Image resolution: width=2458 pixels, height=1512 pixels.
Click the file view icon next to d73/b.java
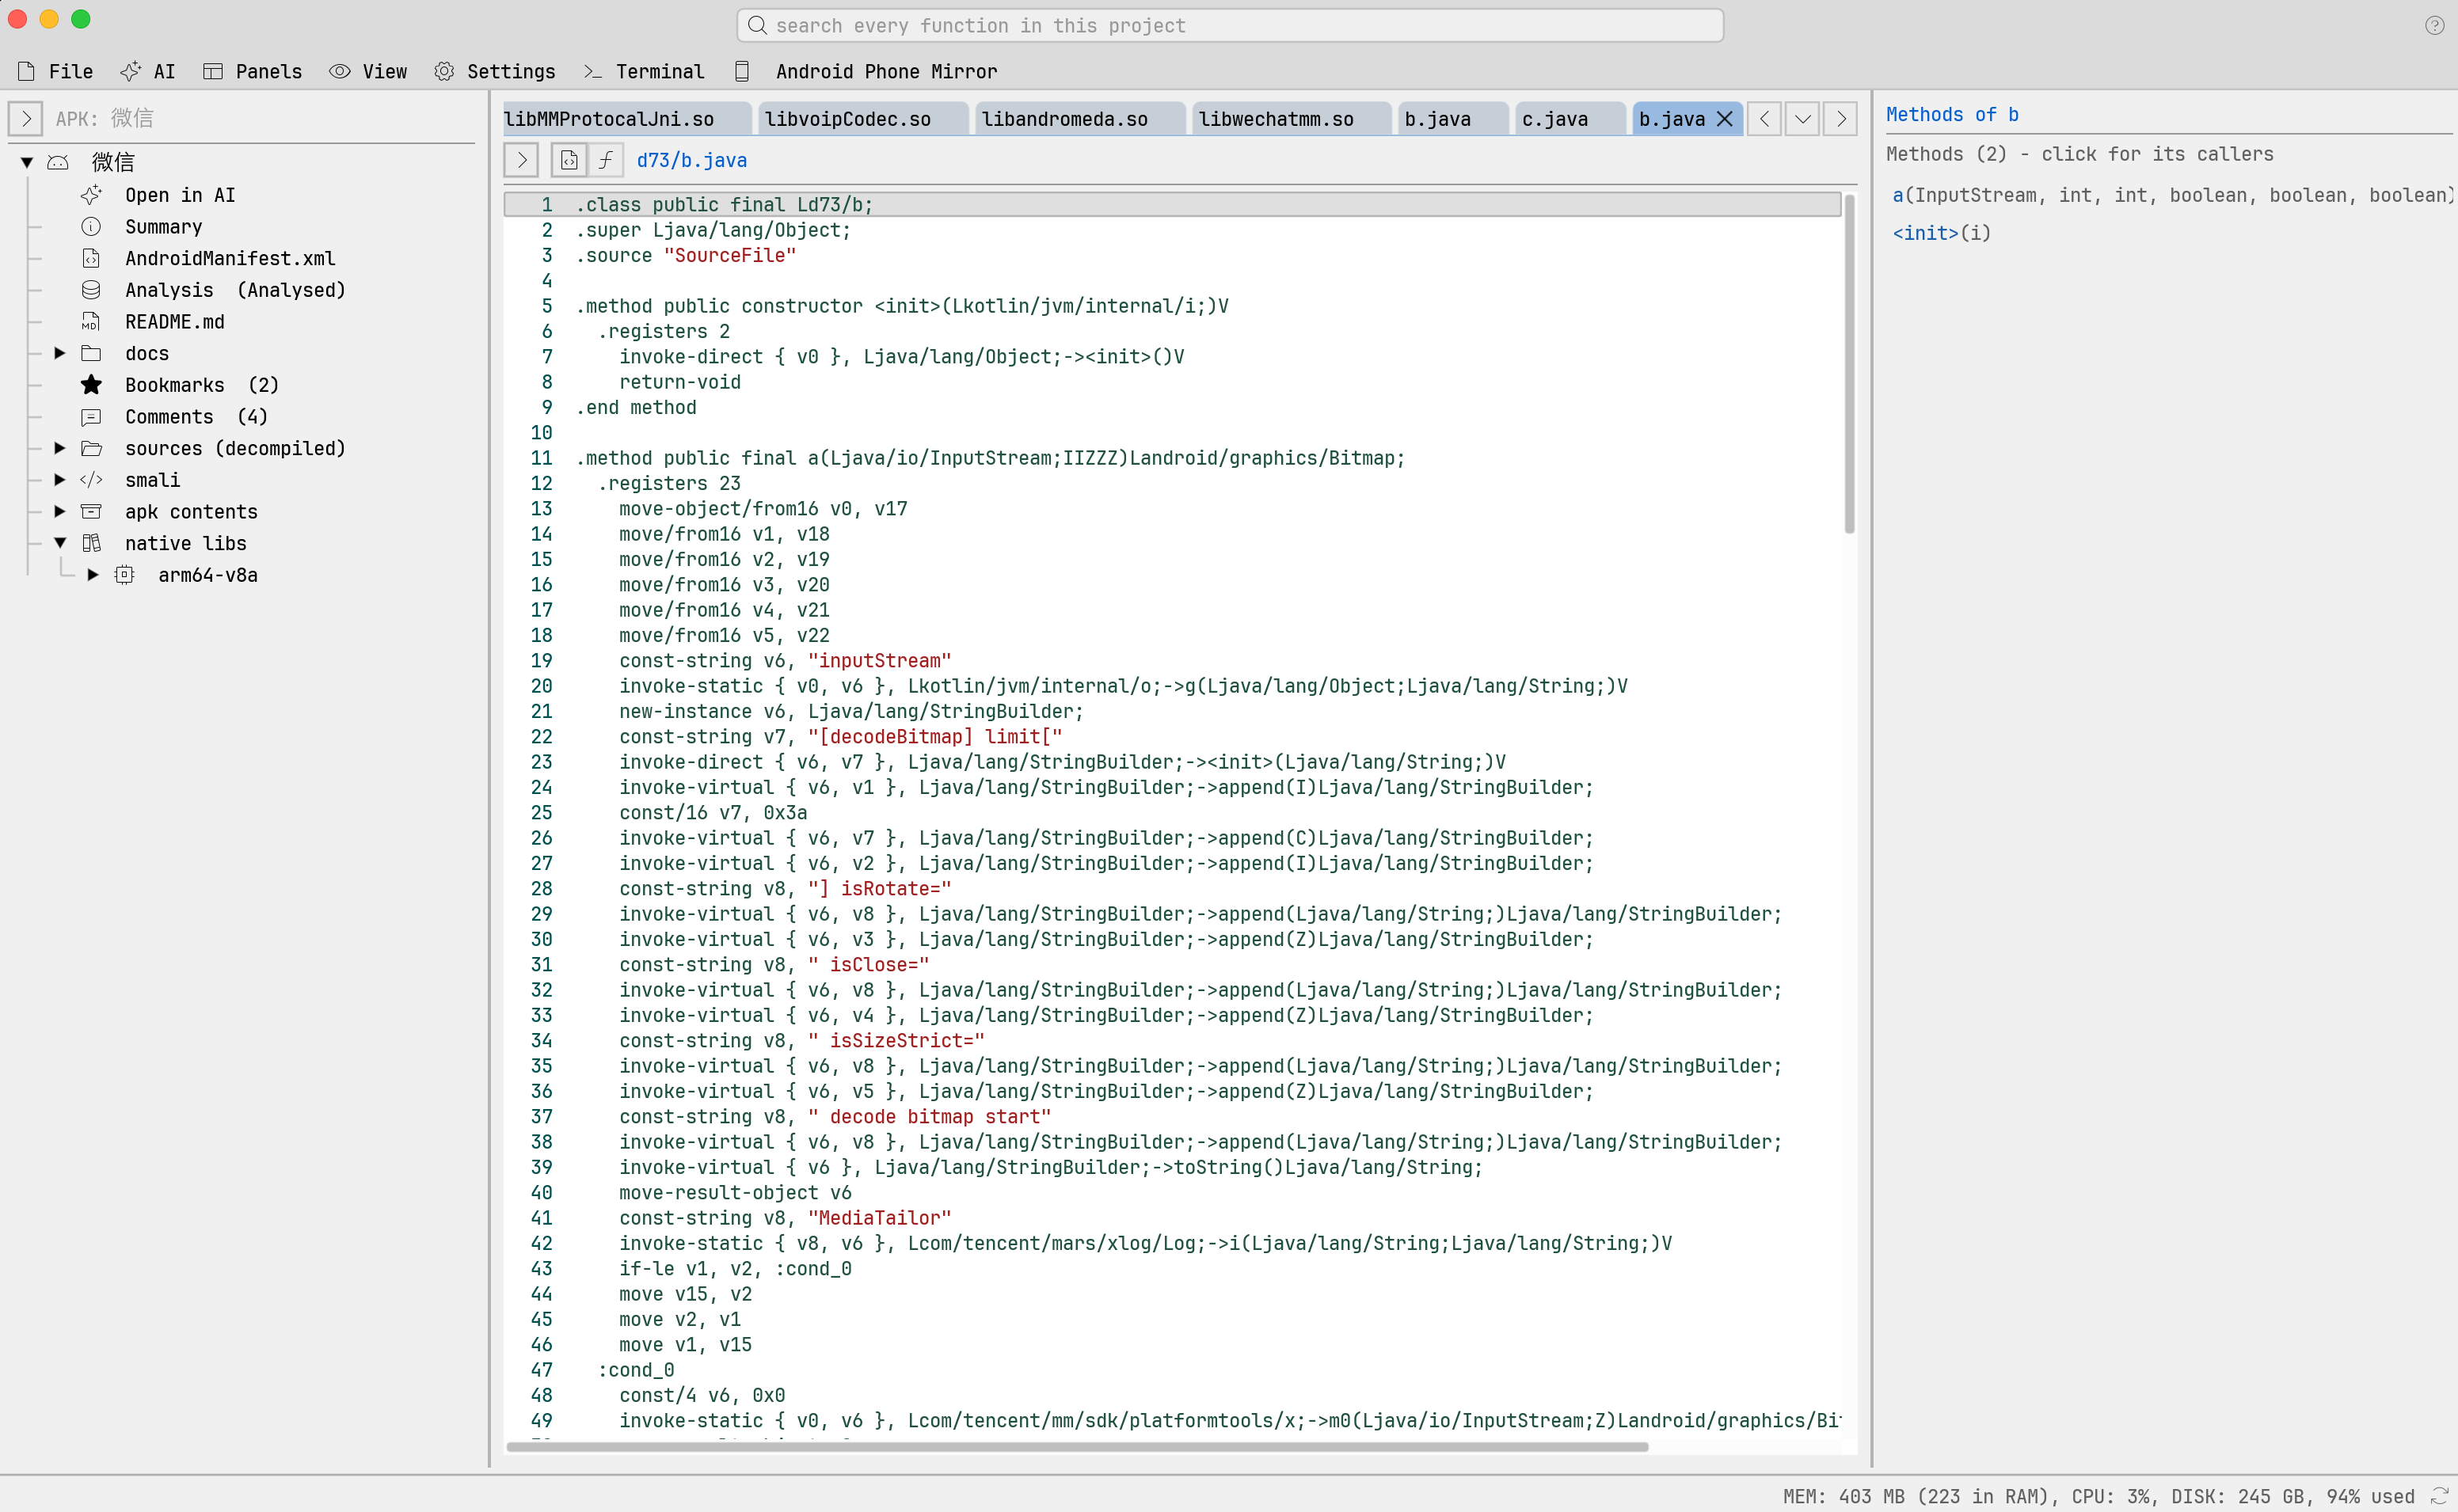(569, 160)
